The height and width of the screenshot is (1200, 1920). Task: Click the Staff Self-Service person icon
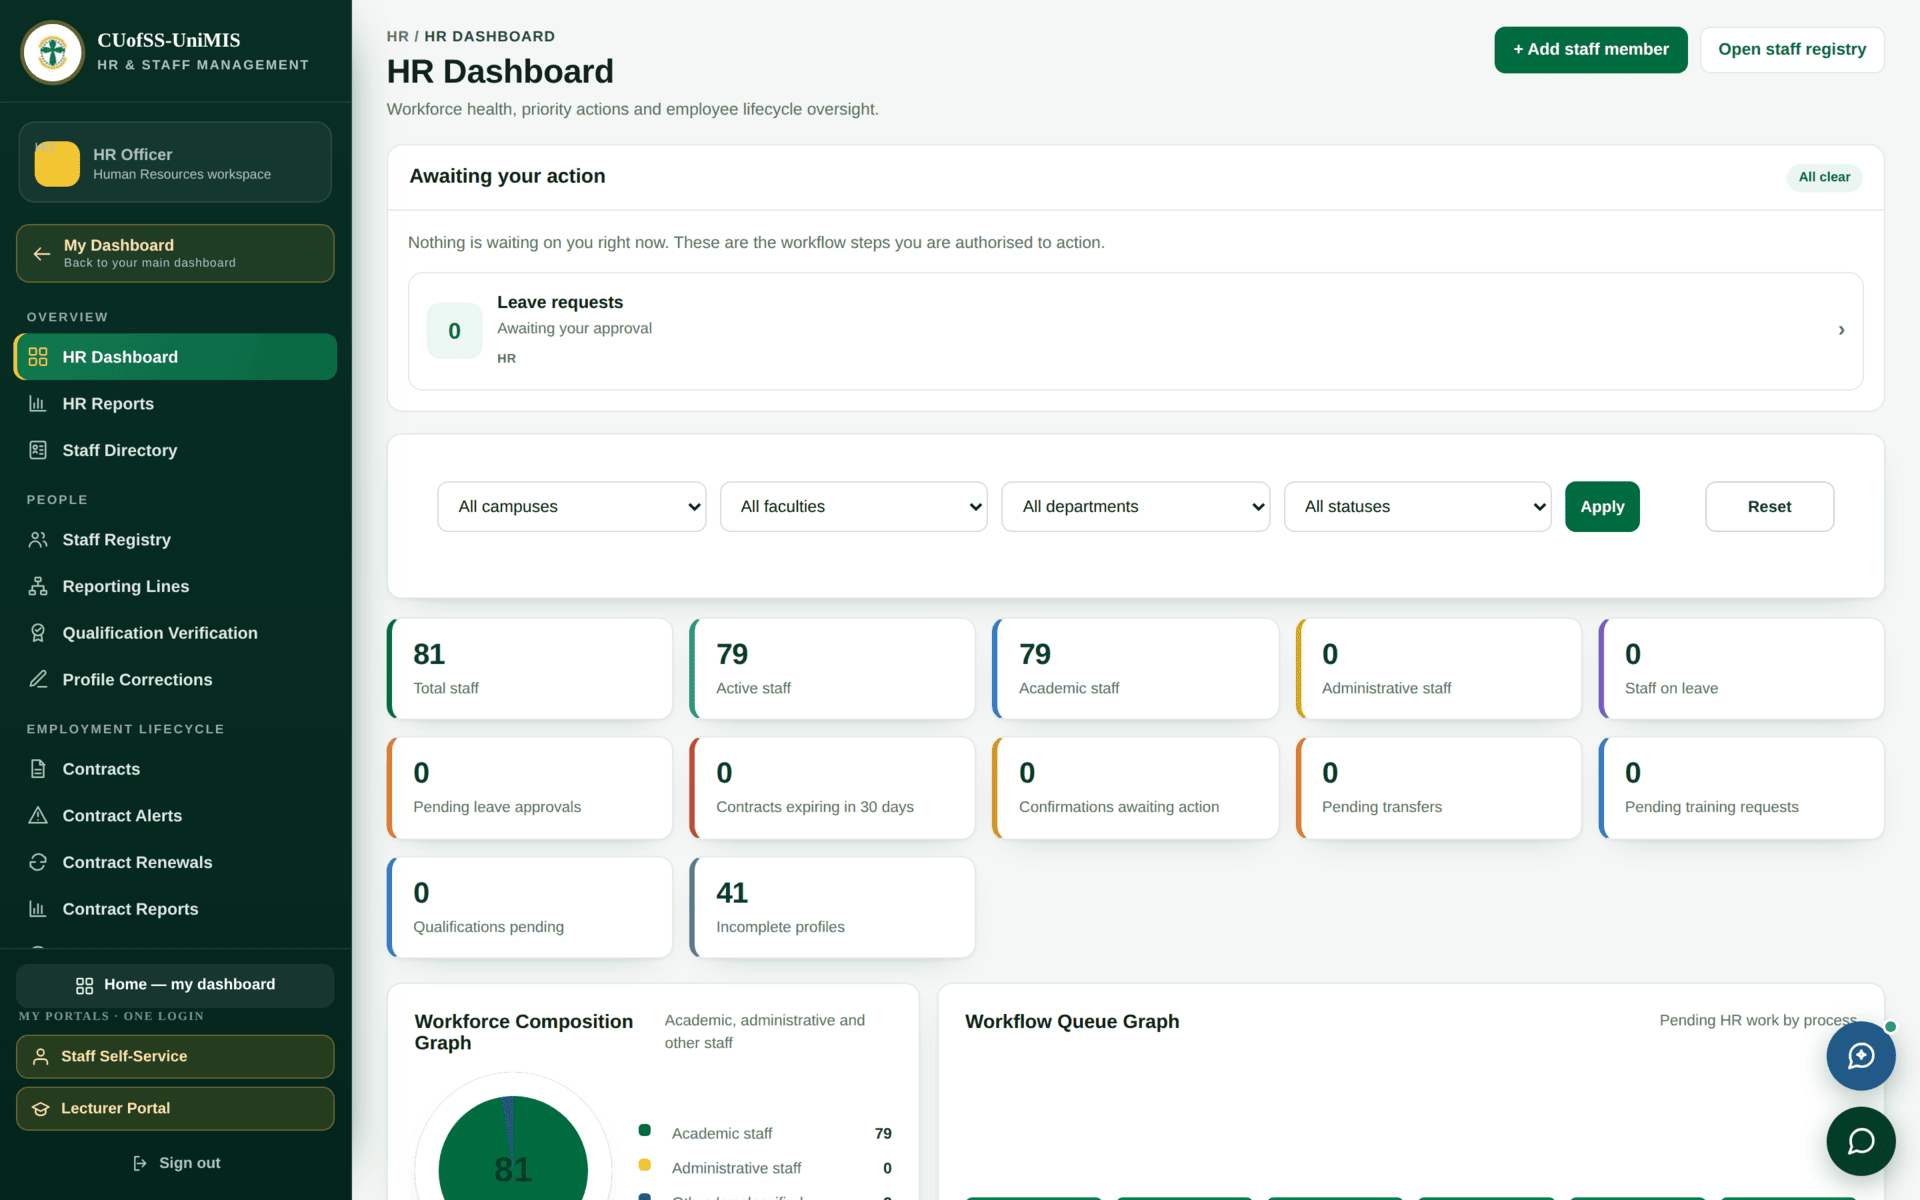coord(41,1057)
